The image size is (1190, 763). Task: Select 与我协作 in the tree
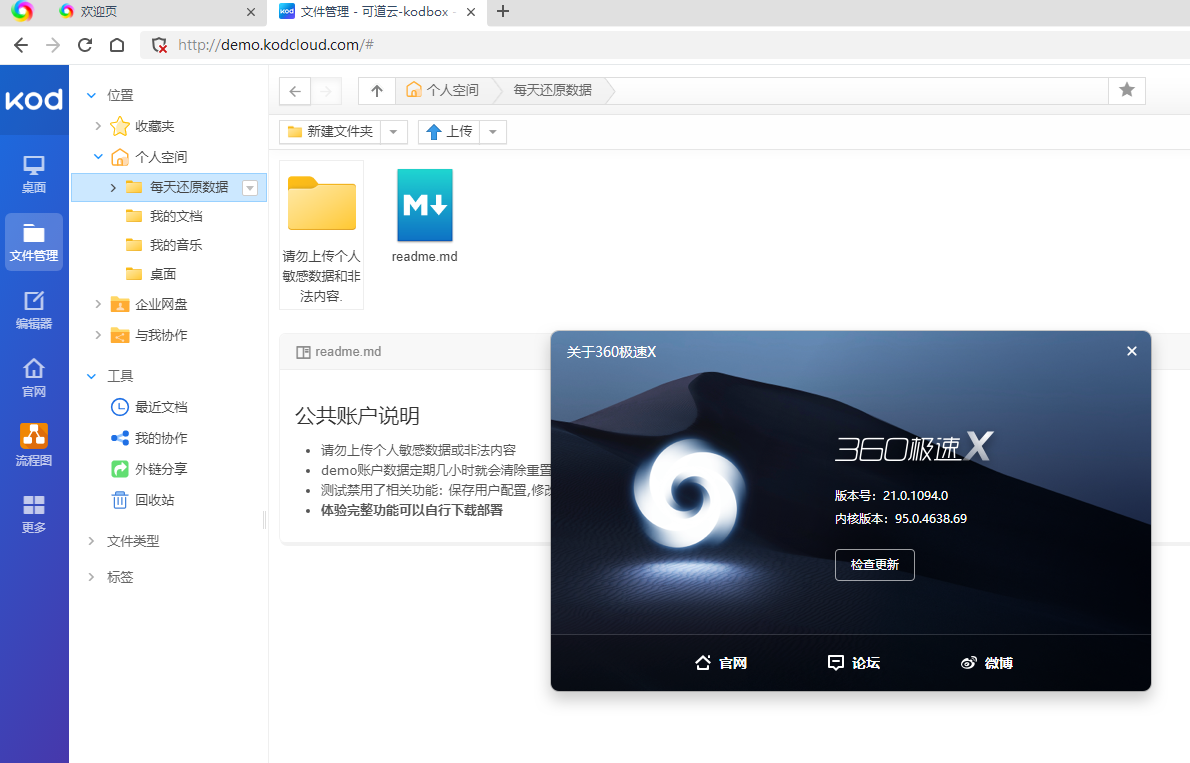pyautogui.click(x=161, y=336)
